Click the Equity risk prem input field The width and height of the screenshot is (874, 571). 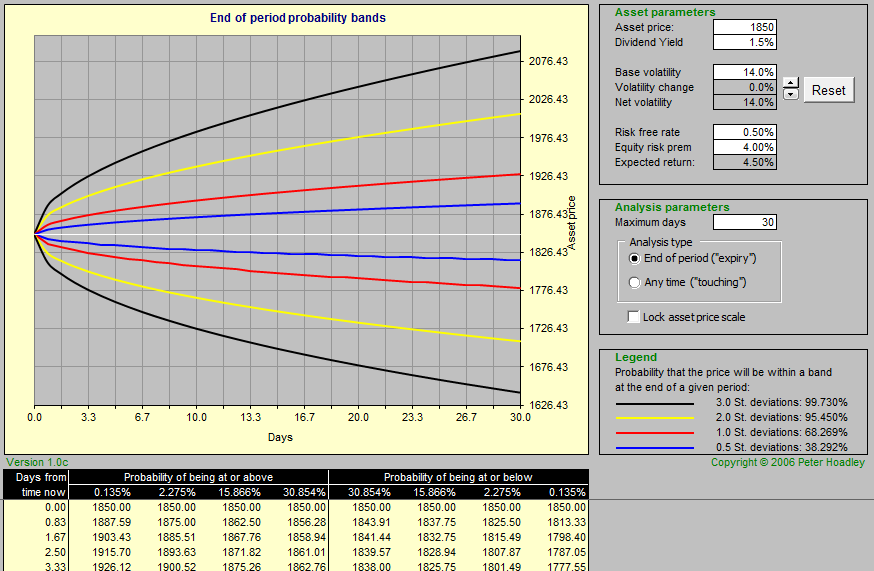pyautogui.click(x=745, y=147)
